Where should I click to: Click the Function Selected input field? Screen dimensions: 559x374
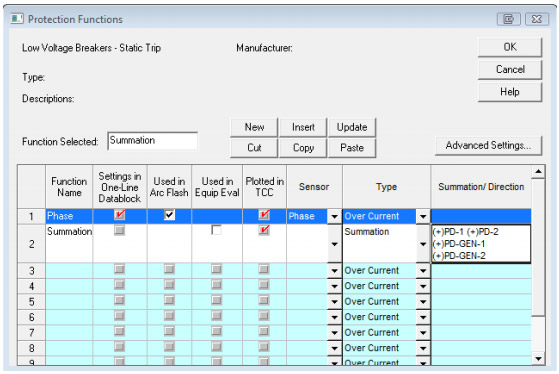153,141
